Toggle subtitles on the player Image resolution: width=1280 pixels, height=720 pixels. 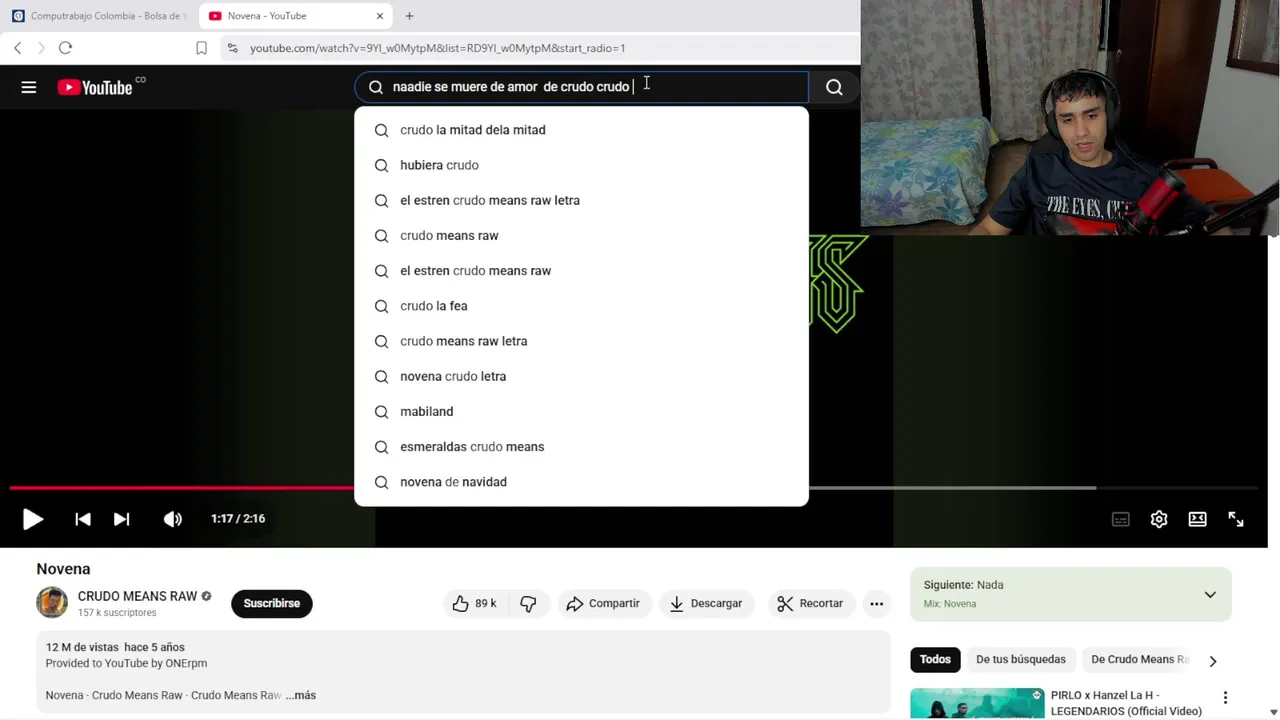pyautogui.click(x=1120, y=519)
